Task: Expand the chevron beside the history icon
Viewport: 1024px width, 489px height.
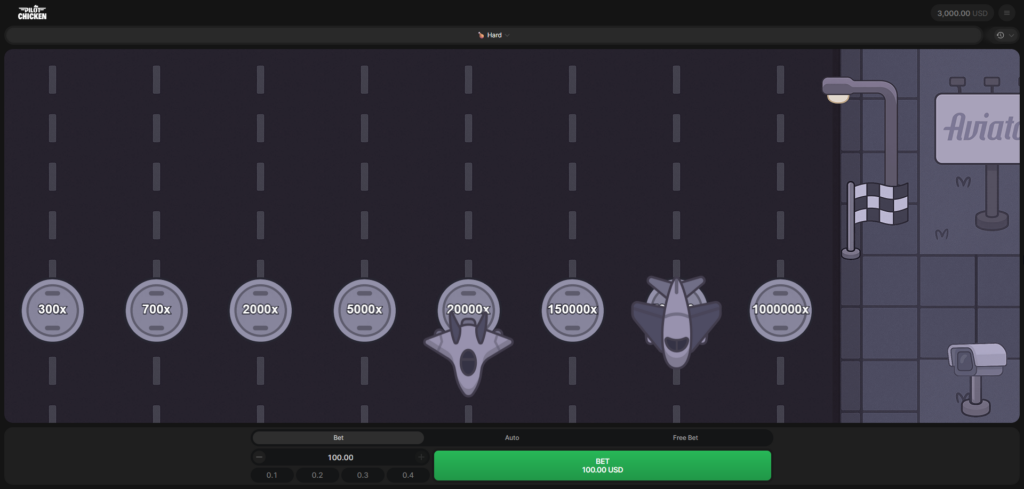Action: point(1012,35)
